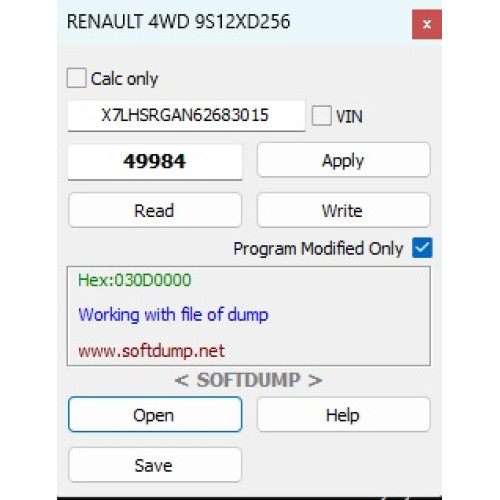The height and width of the screenshot is (500, 500).
Task: Click the mileage value field 49984
Action: [x=155, y=162]
